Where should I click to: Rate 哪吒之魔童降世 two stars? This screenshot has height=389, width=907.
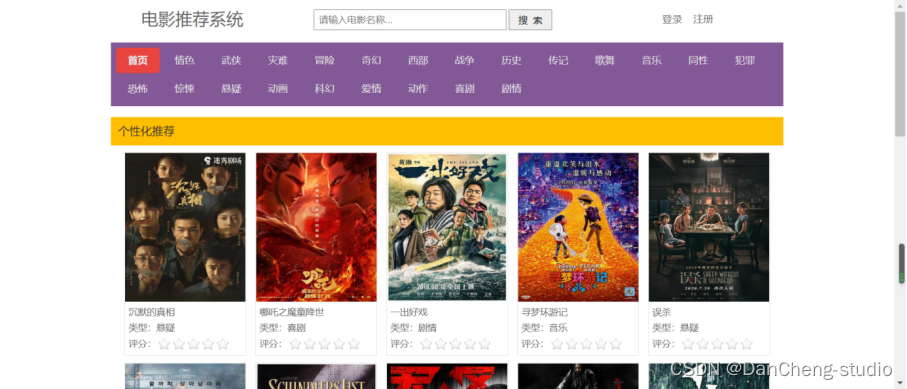click(x=310, y=344)
